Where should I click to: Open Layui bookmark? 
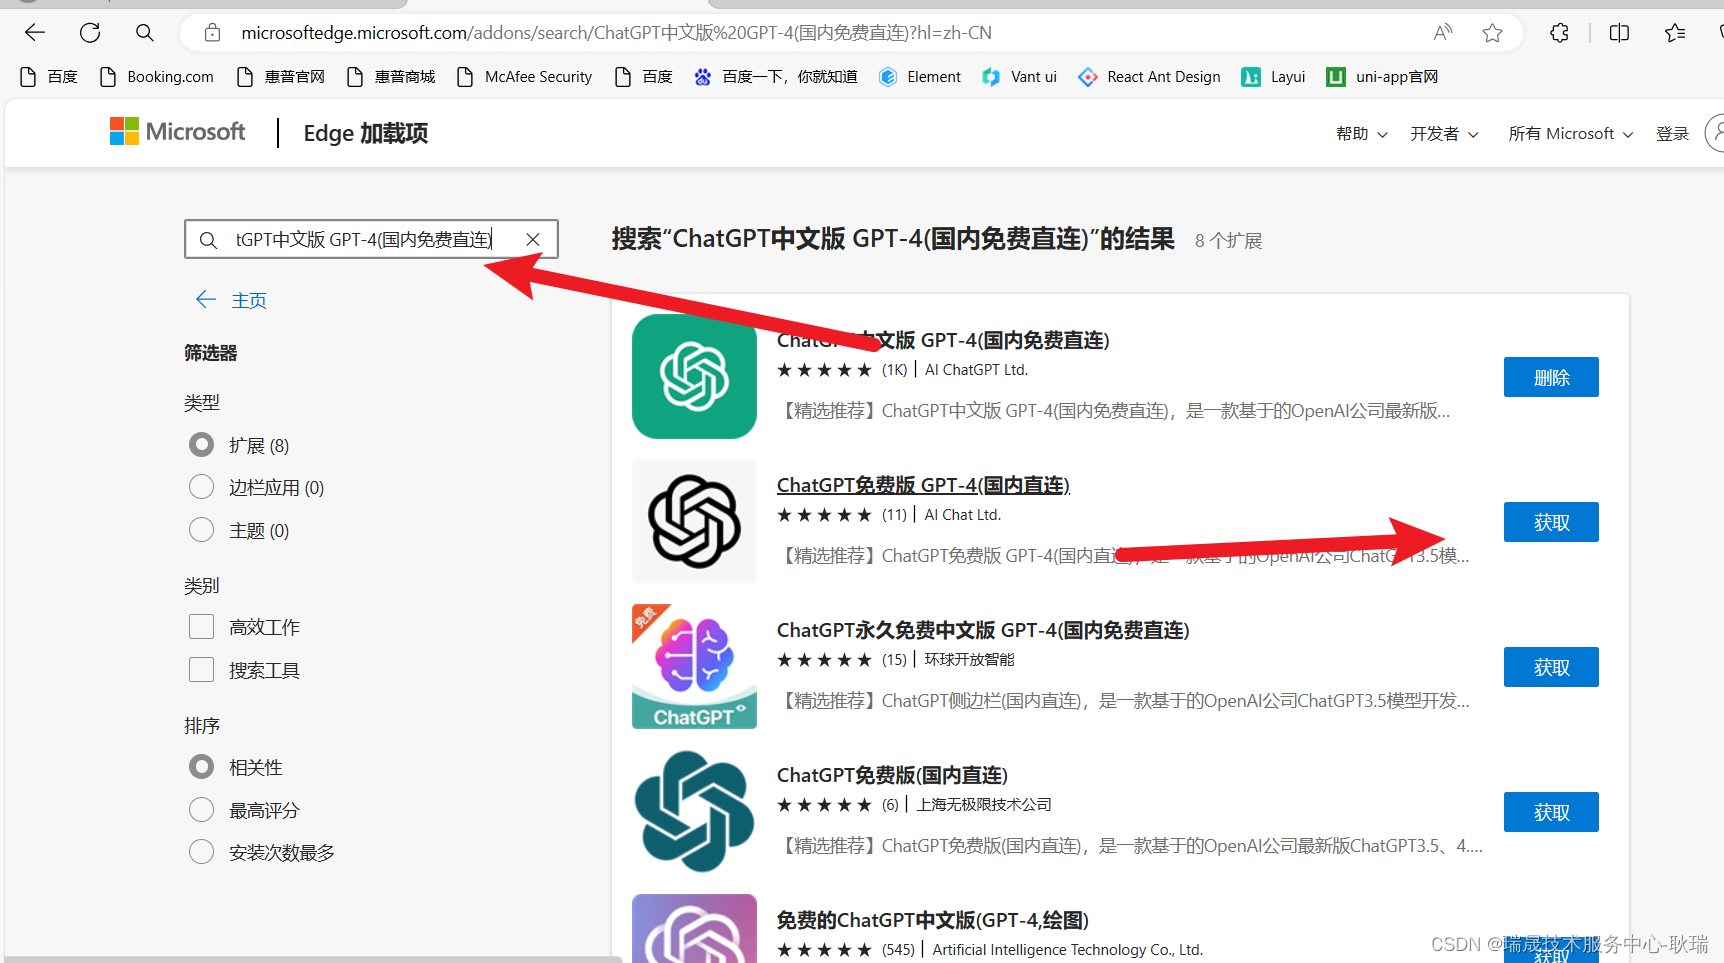click(x=1273, y=77)
